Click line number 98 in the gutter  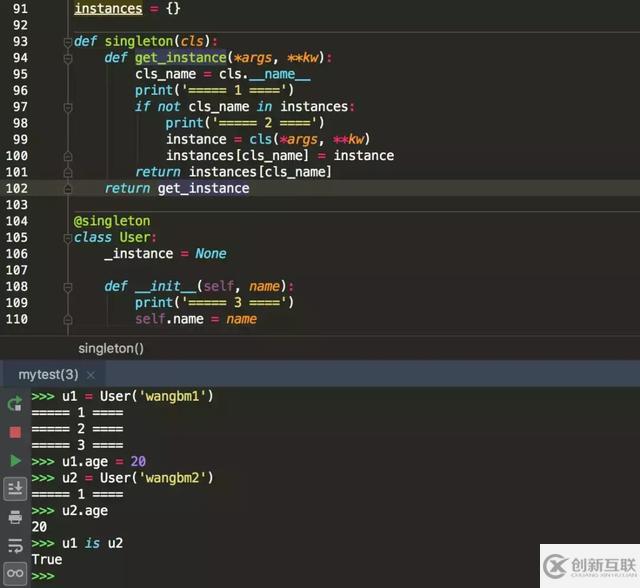pos(17,123)
